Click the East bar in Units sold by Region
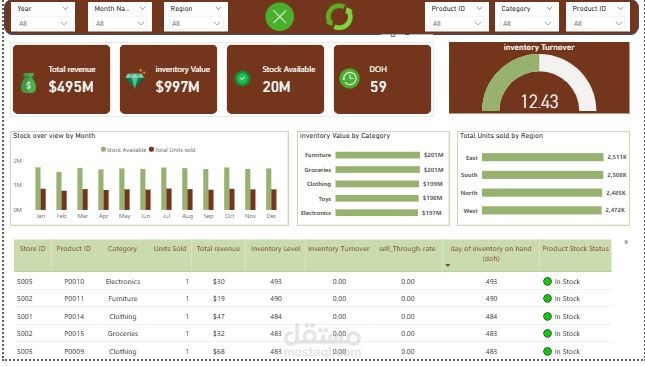Viewport: 645px width, 366px height. (543, 157)
